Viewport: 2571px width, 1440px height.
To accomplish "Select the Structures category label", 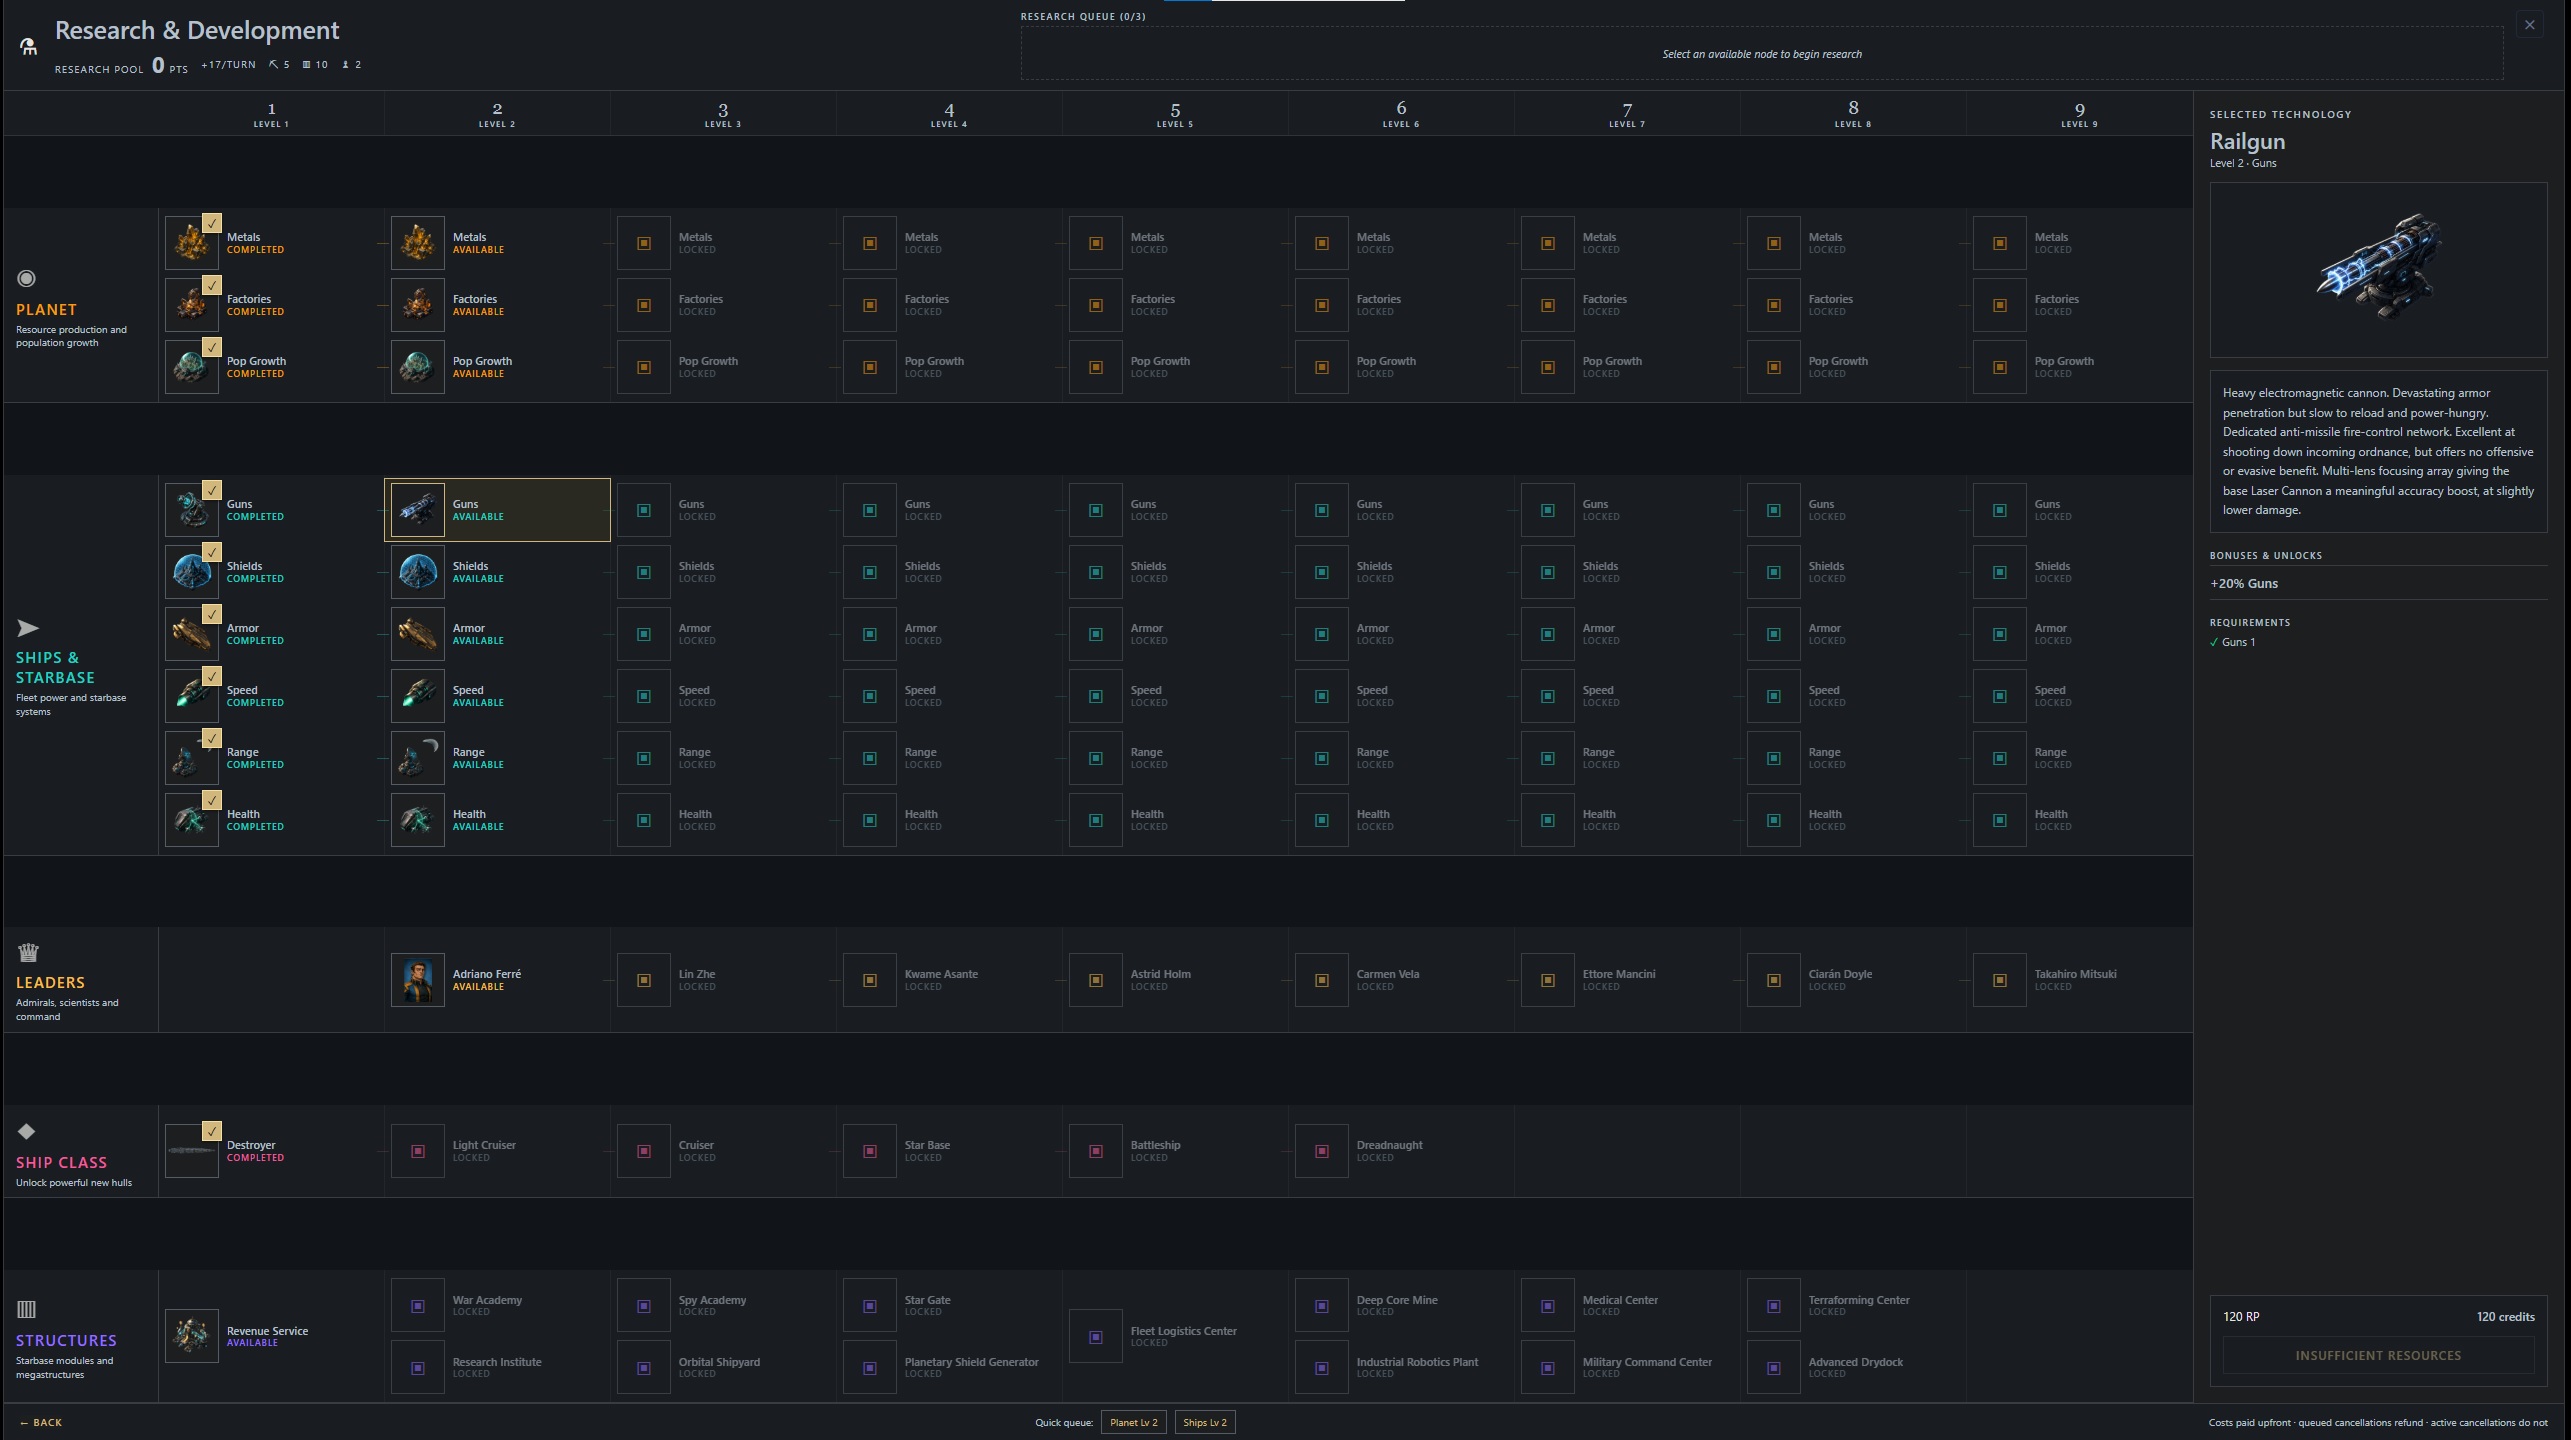I will [x=66, y=1340].
